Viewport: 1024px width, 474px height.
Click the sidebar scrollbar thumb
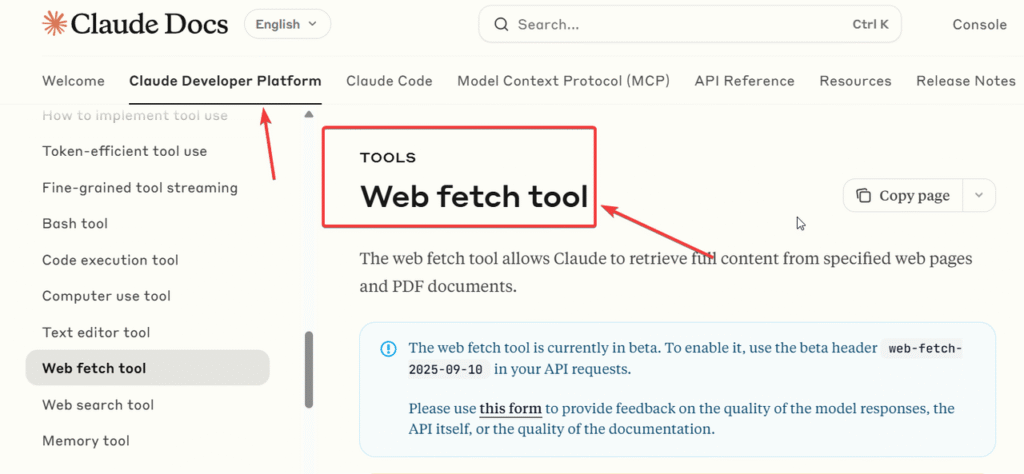coord(309,370)
